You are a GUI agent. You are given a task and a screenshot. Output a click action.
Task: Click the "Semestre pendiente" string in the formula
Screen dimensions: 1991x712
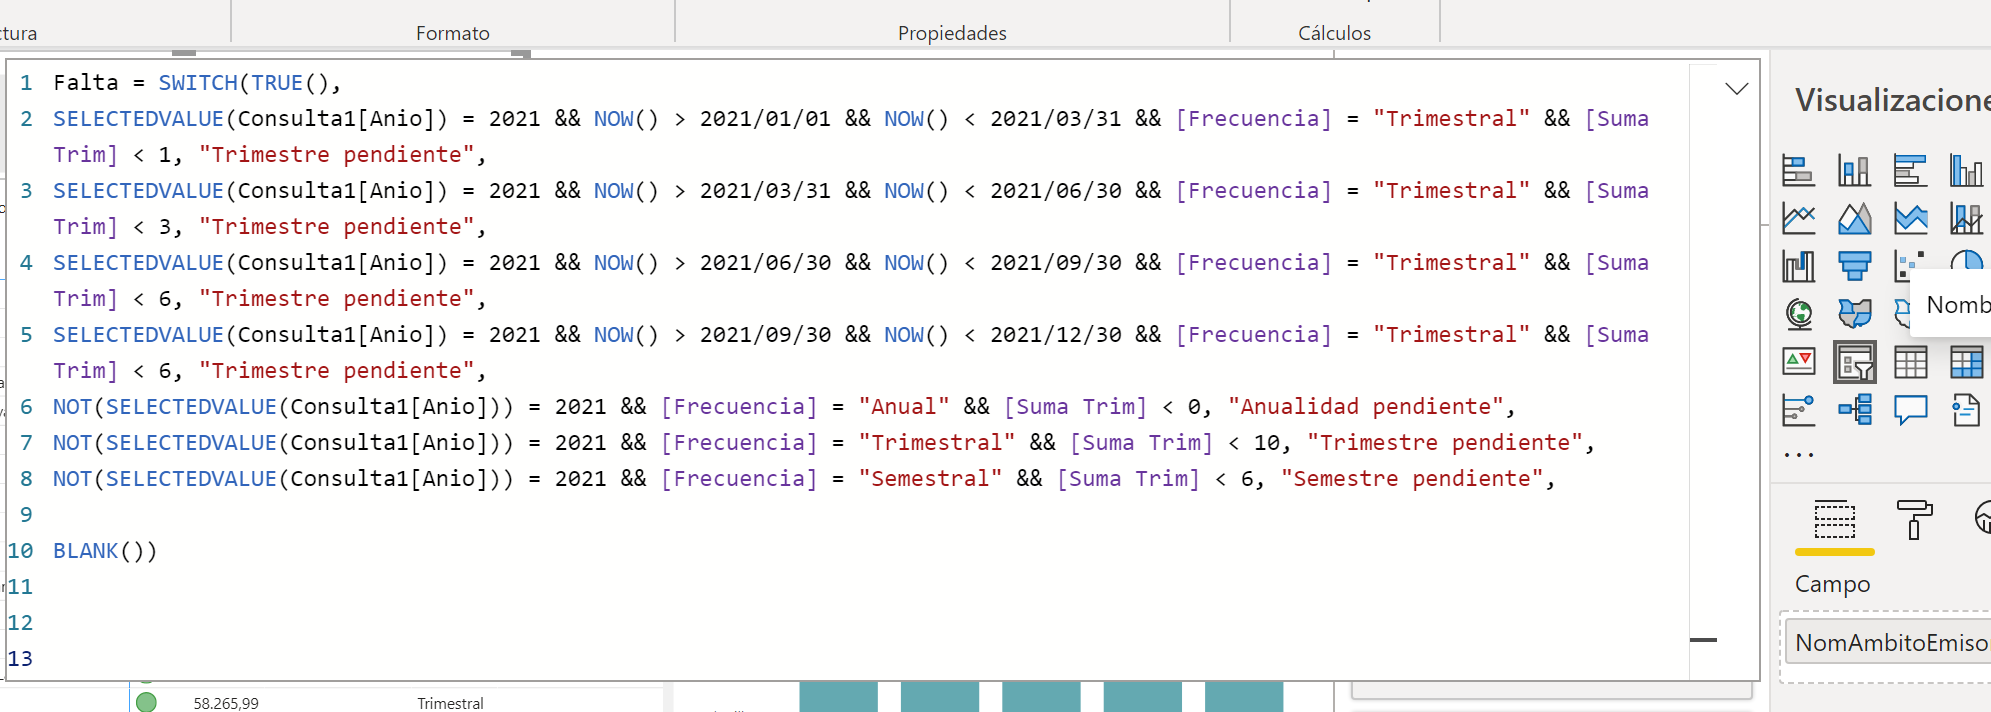(1411, 479)
